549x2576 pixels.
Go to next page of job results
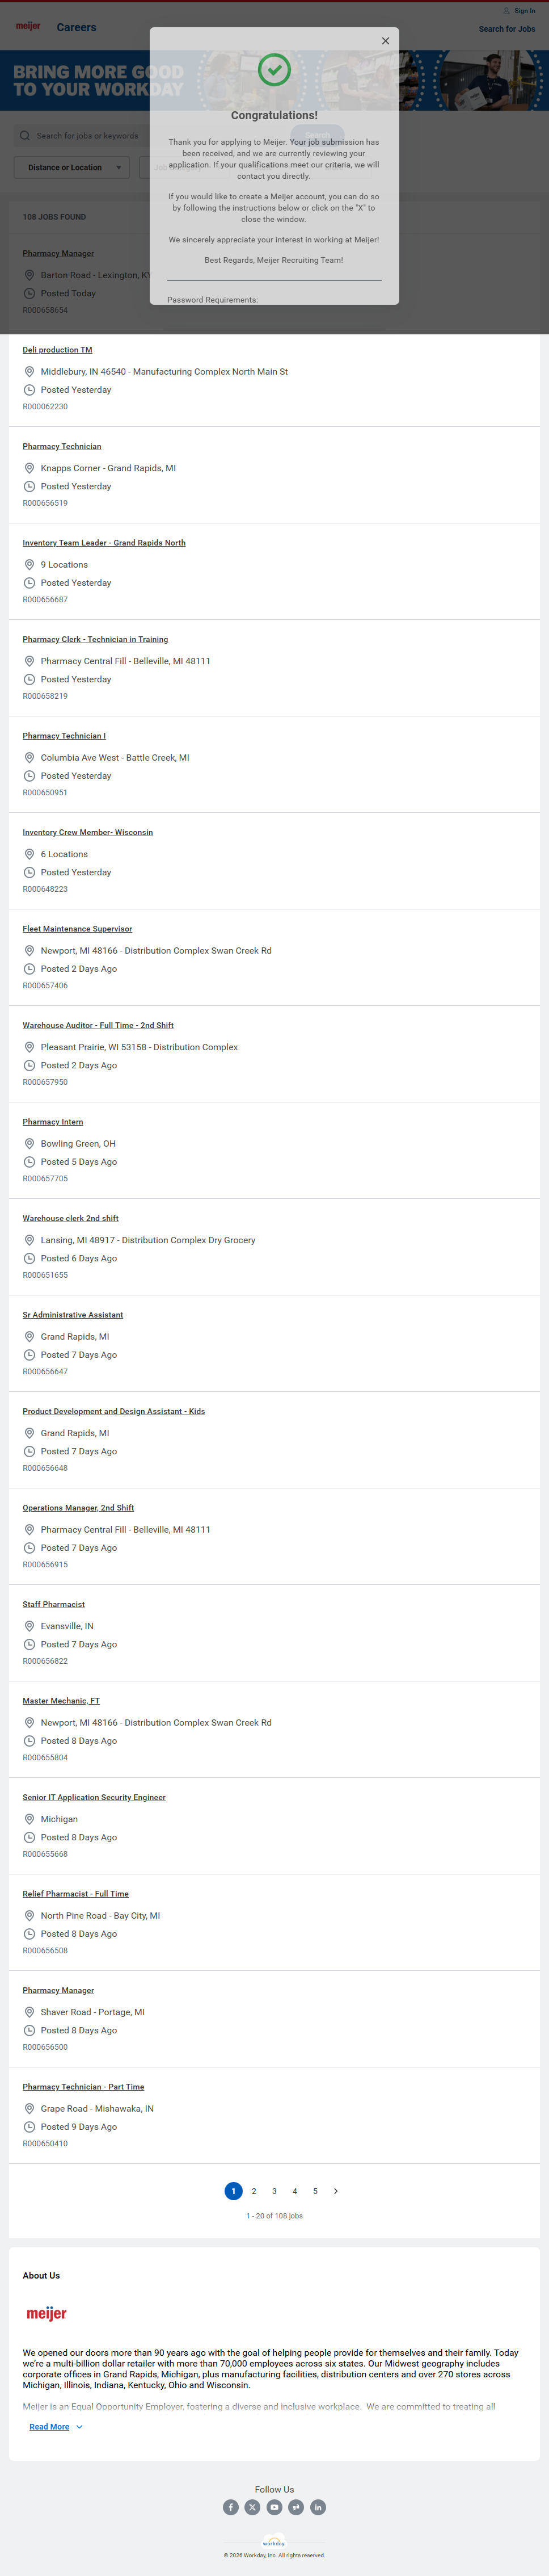336,2191
